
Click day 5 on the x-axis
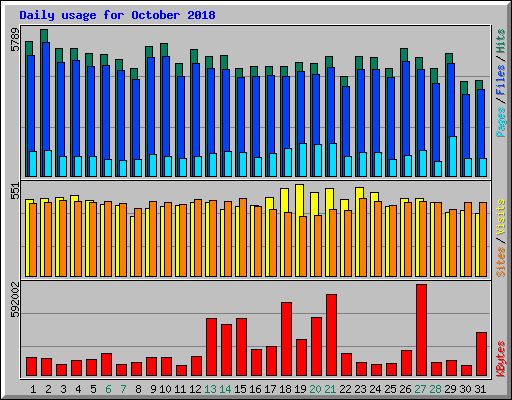click(93, 389)
